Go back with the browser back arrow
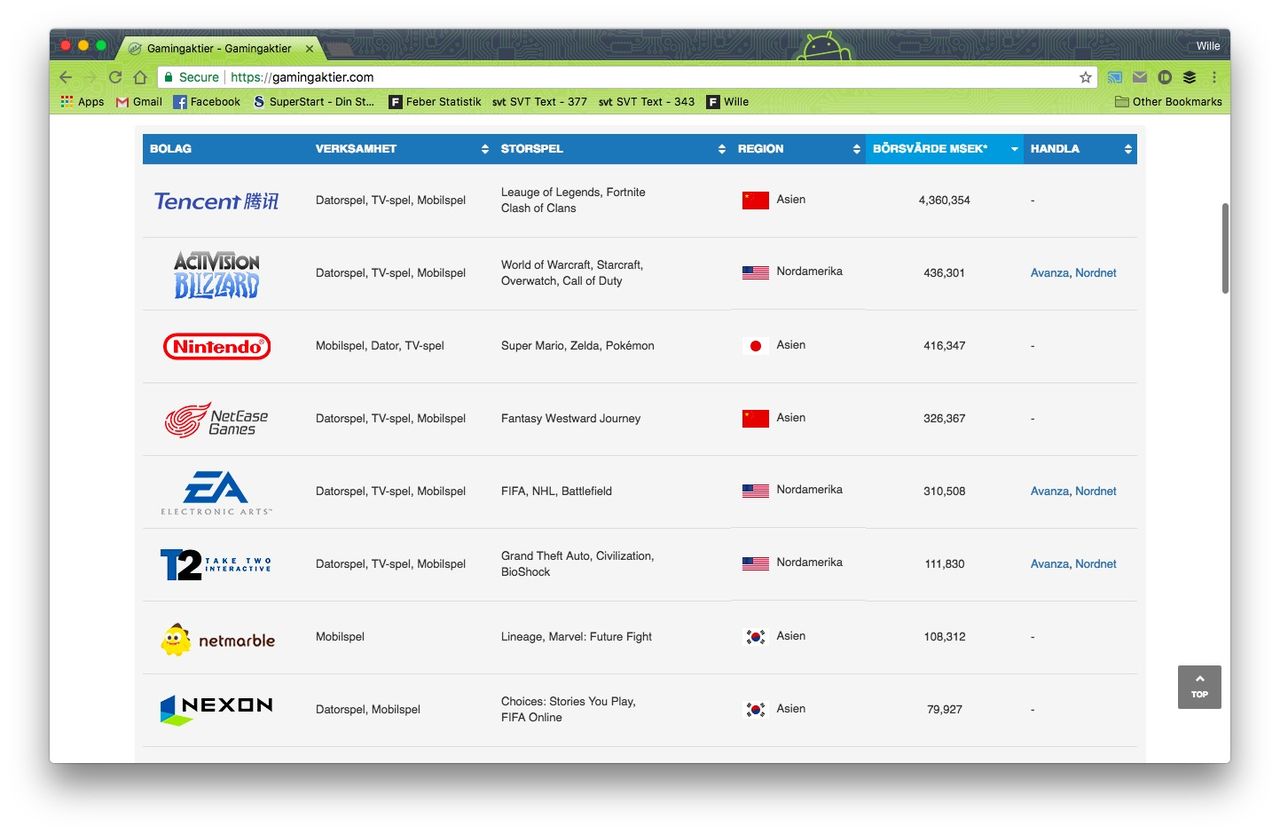Viewport: 1280px width, 834px height. 66,77
